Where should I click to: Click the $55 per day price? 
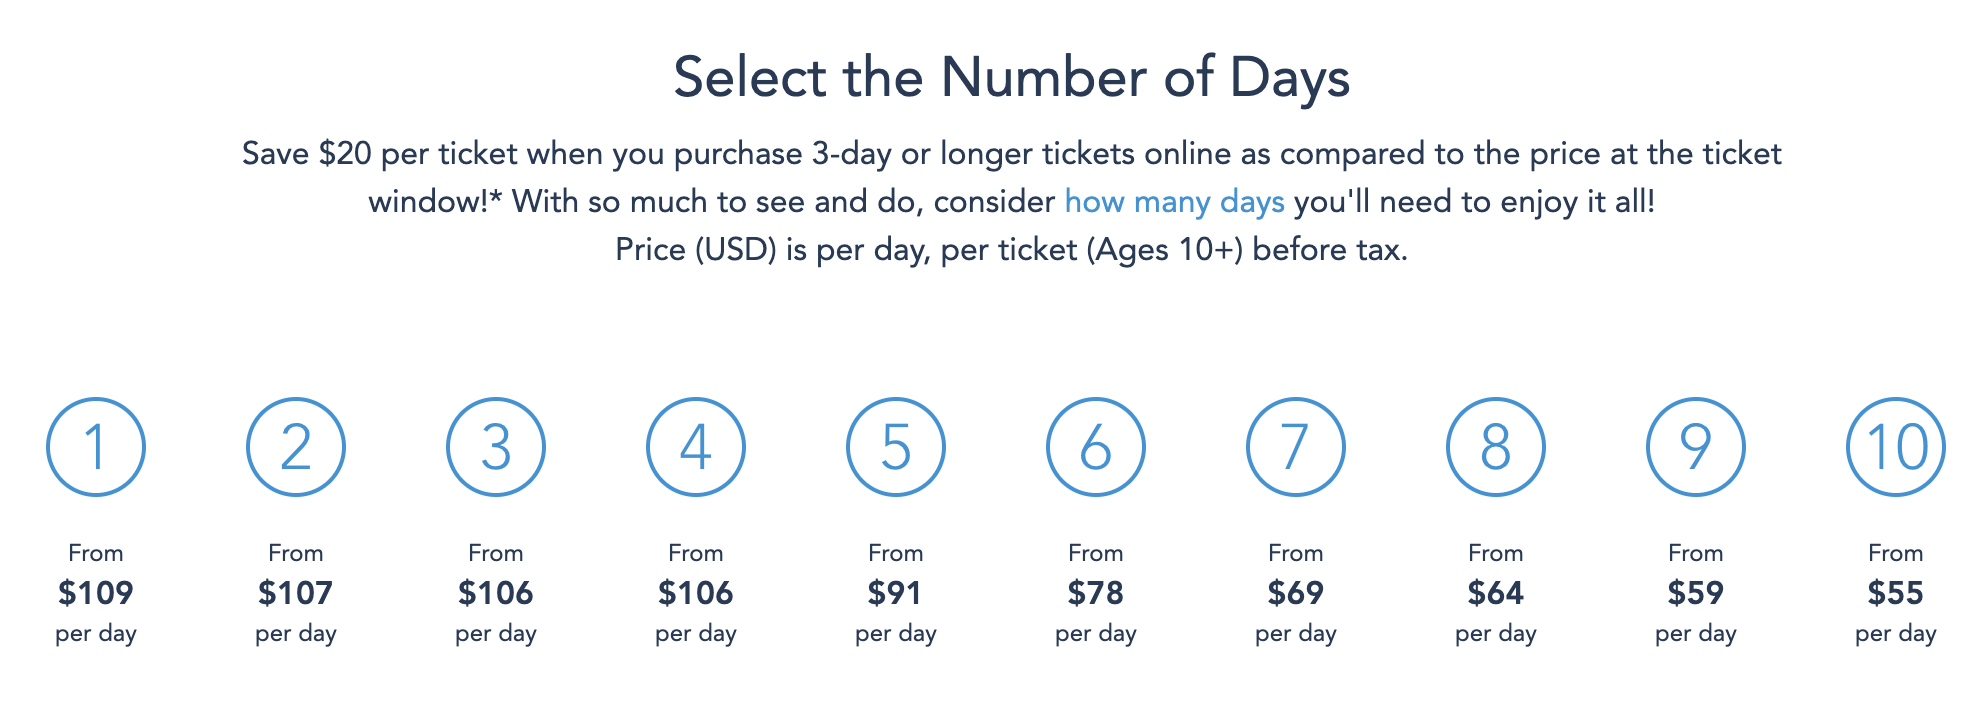click(x=1896, y=593)
